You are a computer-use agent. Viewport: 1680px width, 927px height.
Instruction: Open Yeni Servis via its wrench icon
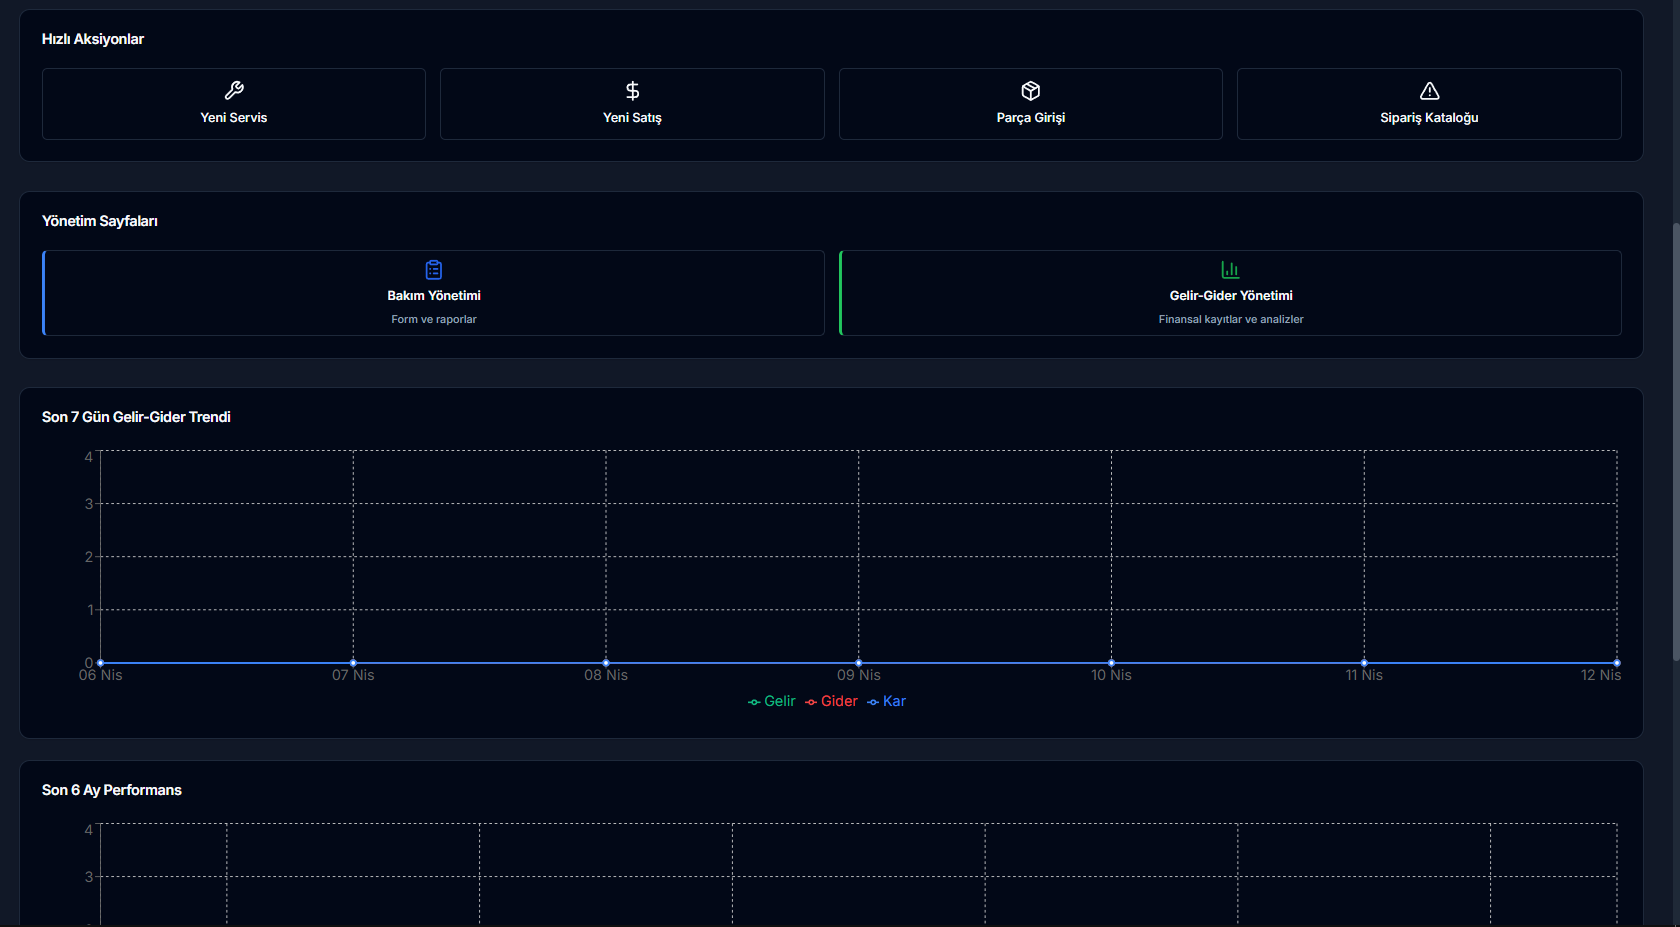click(234, 91)
